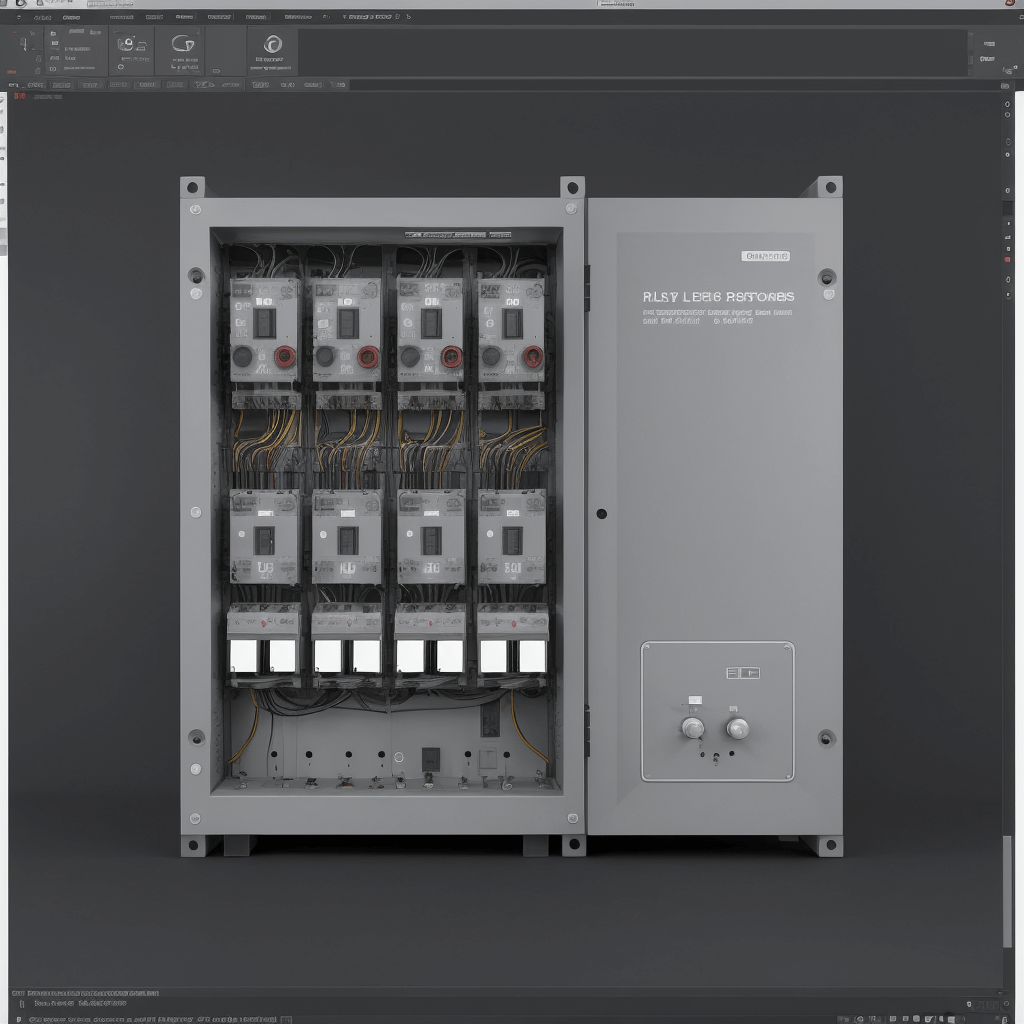This screenshot has height=1024, width=1024.
Task: Open the dropdown arrow ending the menu bar
Action: (x=409, y=17)
